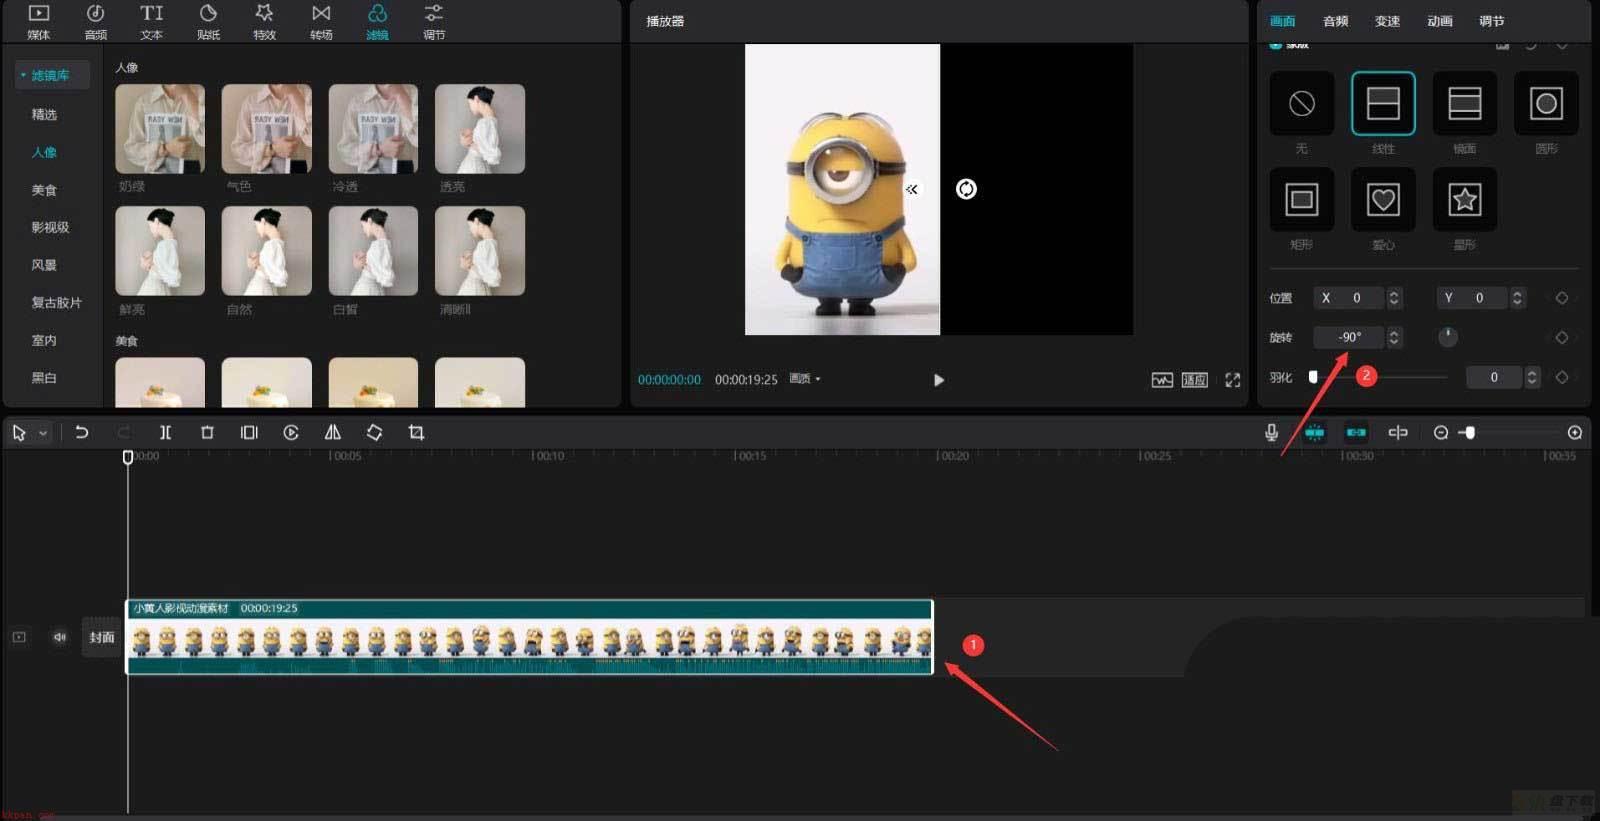
Task: Start voice recording with microphone icon
Action: 1271,432
